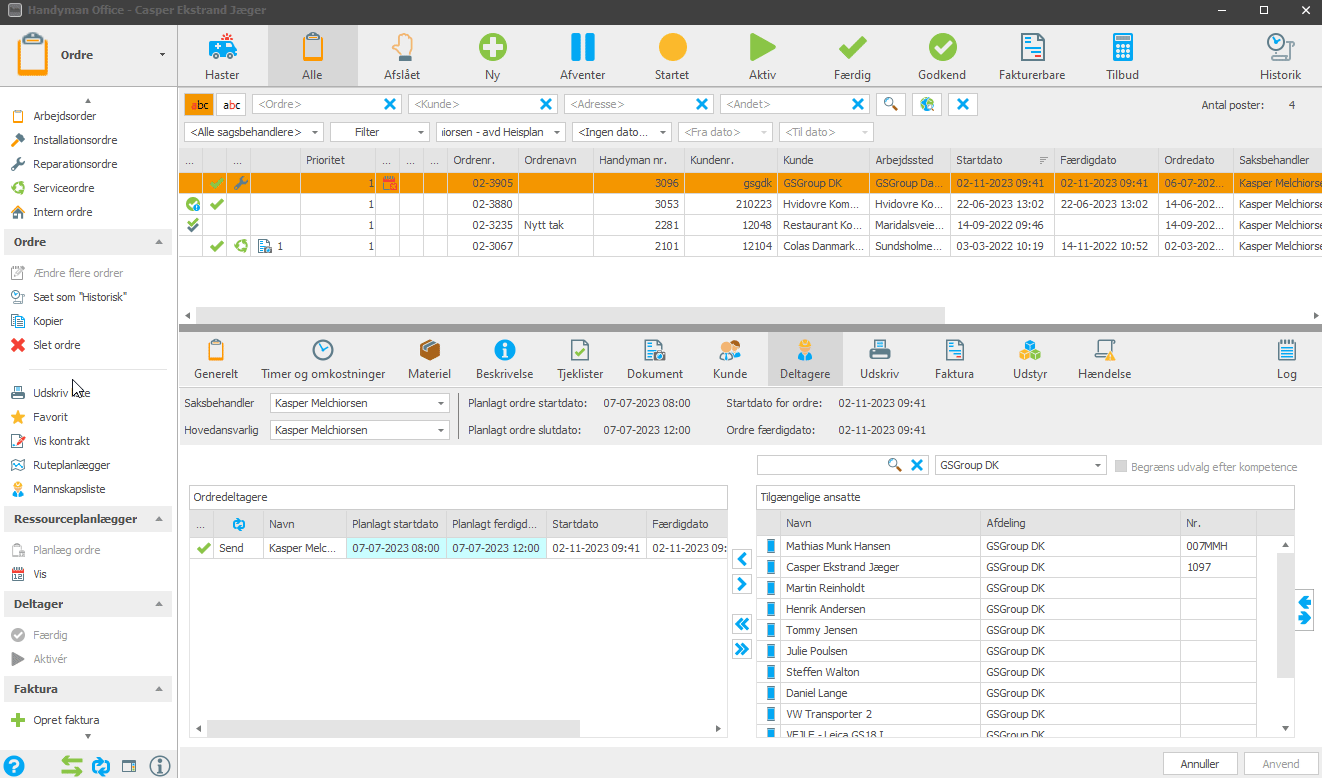1322x778 pixels.
Task: Select order row 02-3880
Action: (x=750, y=204)
